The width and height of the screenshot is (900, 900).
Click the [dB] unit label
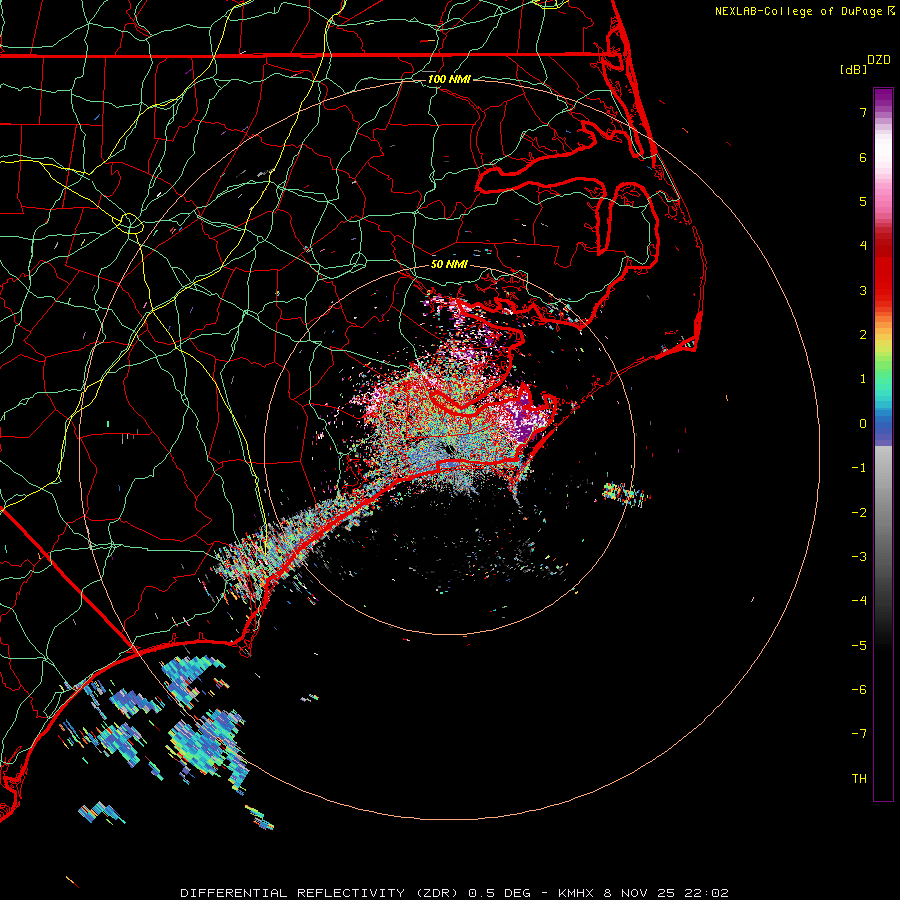(x=854, y=69)
